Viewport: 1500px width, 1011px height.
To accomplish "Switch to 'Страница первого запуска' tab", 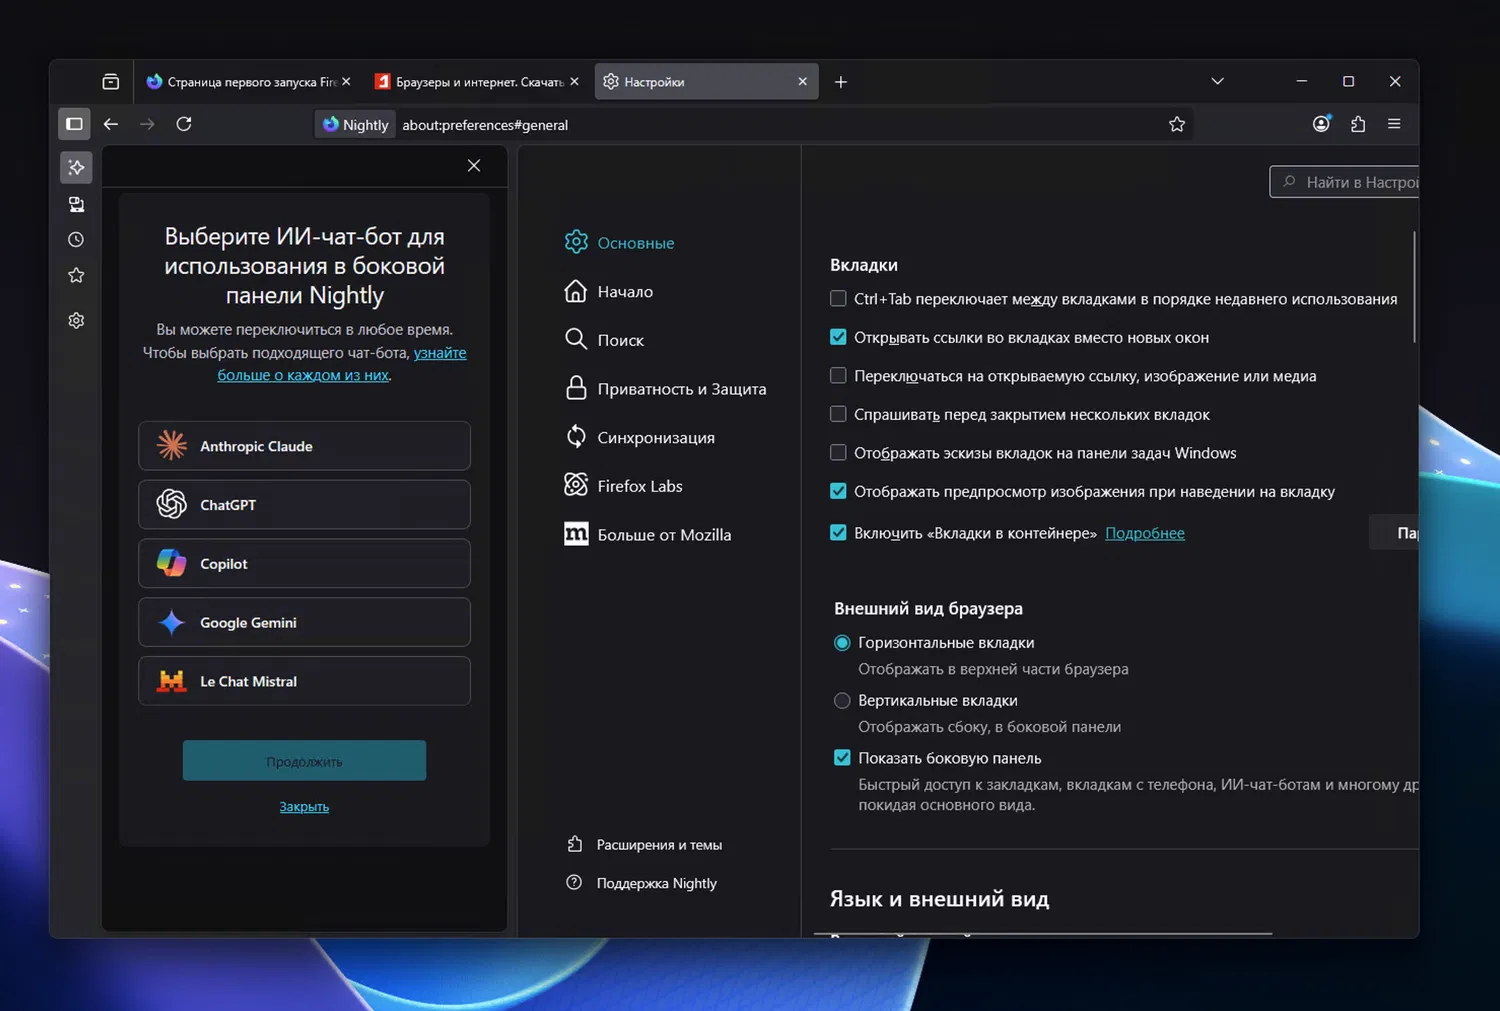I will pyautogui.click(x=249, y=82).
